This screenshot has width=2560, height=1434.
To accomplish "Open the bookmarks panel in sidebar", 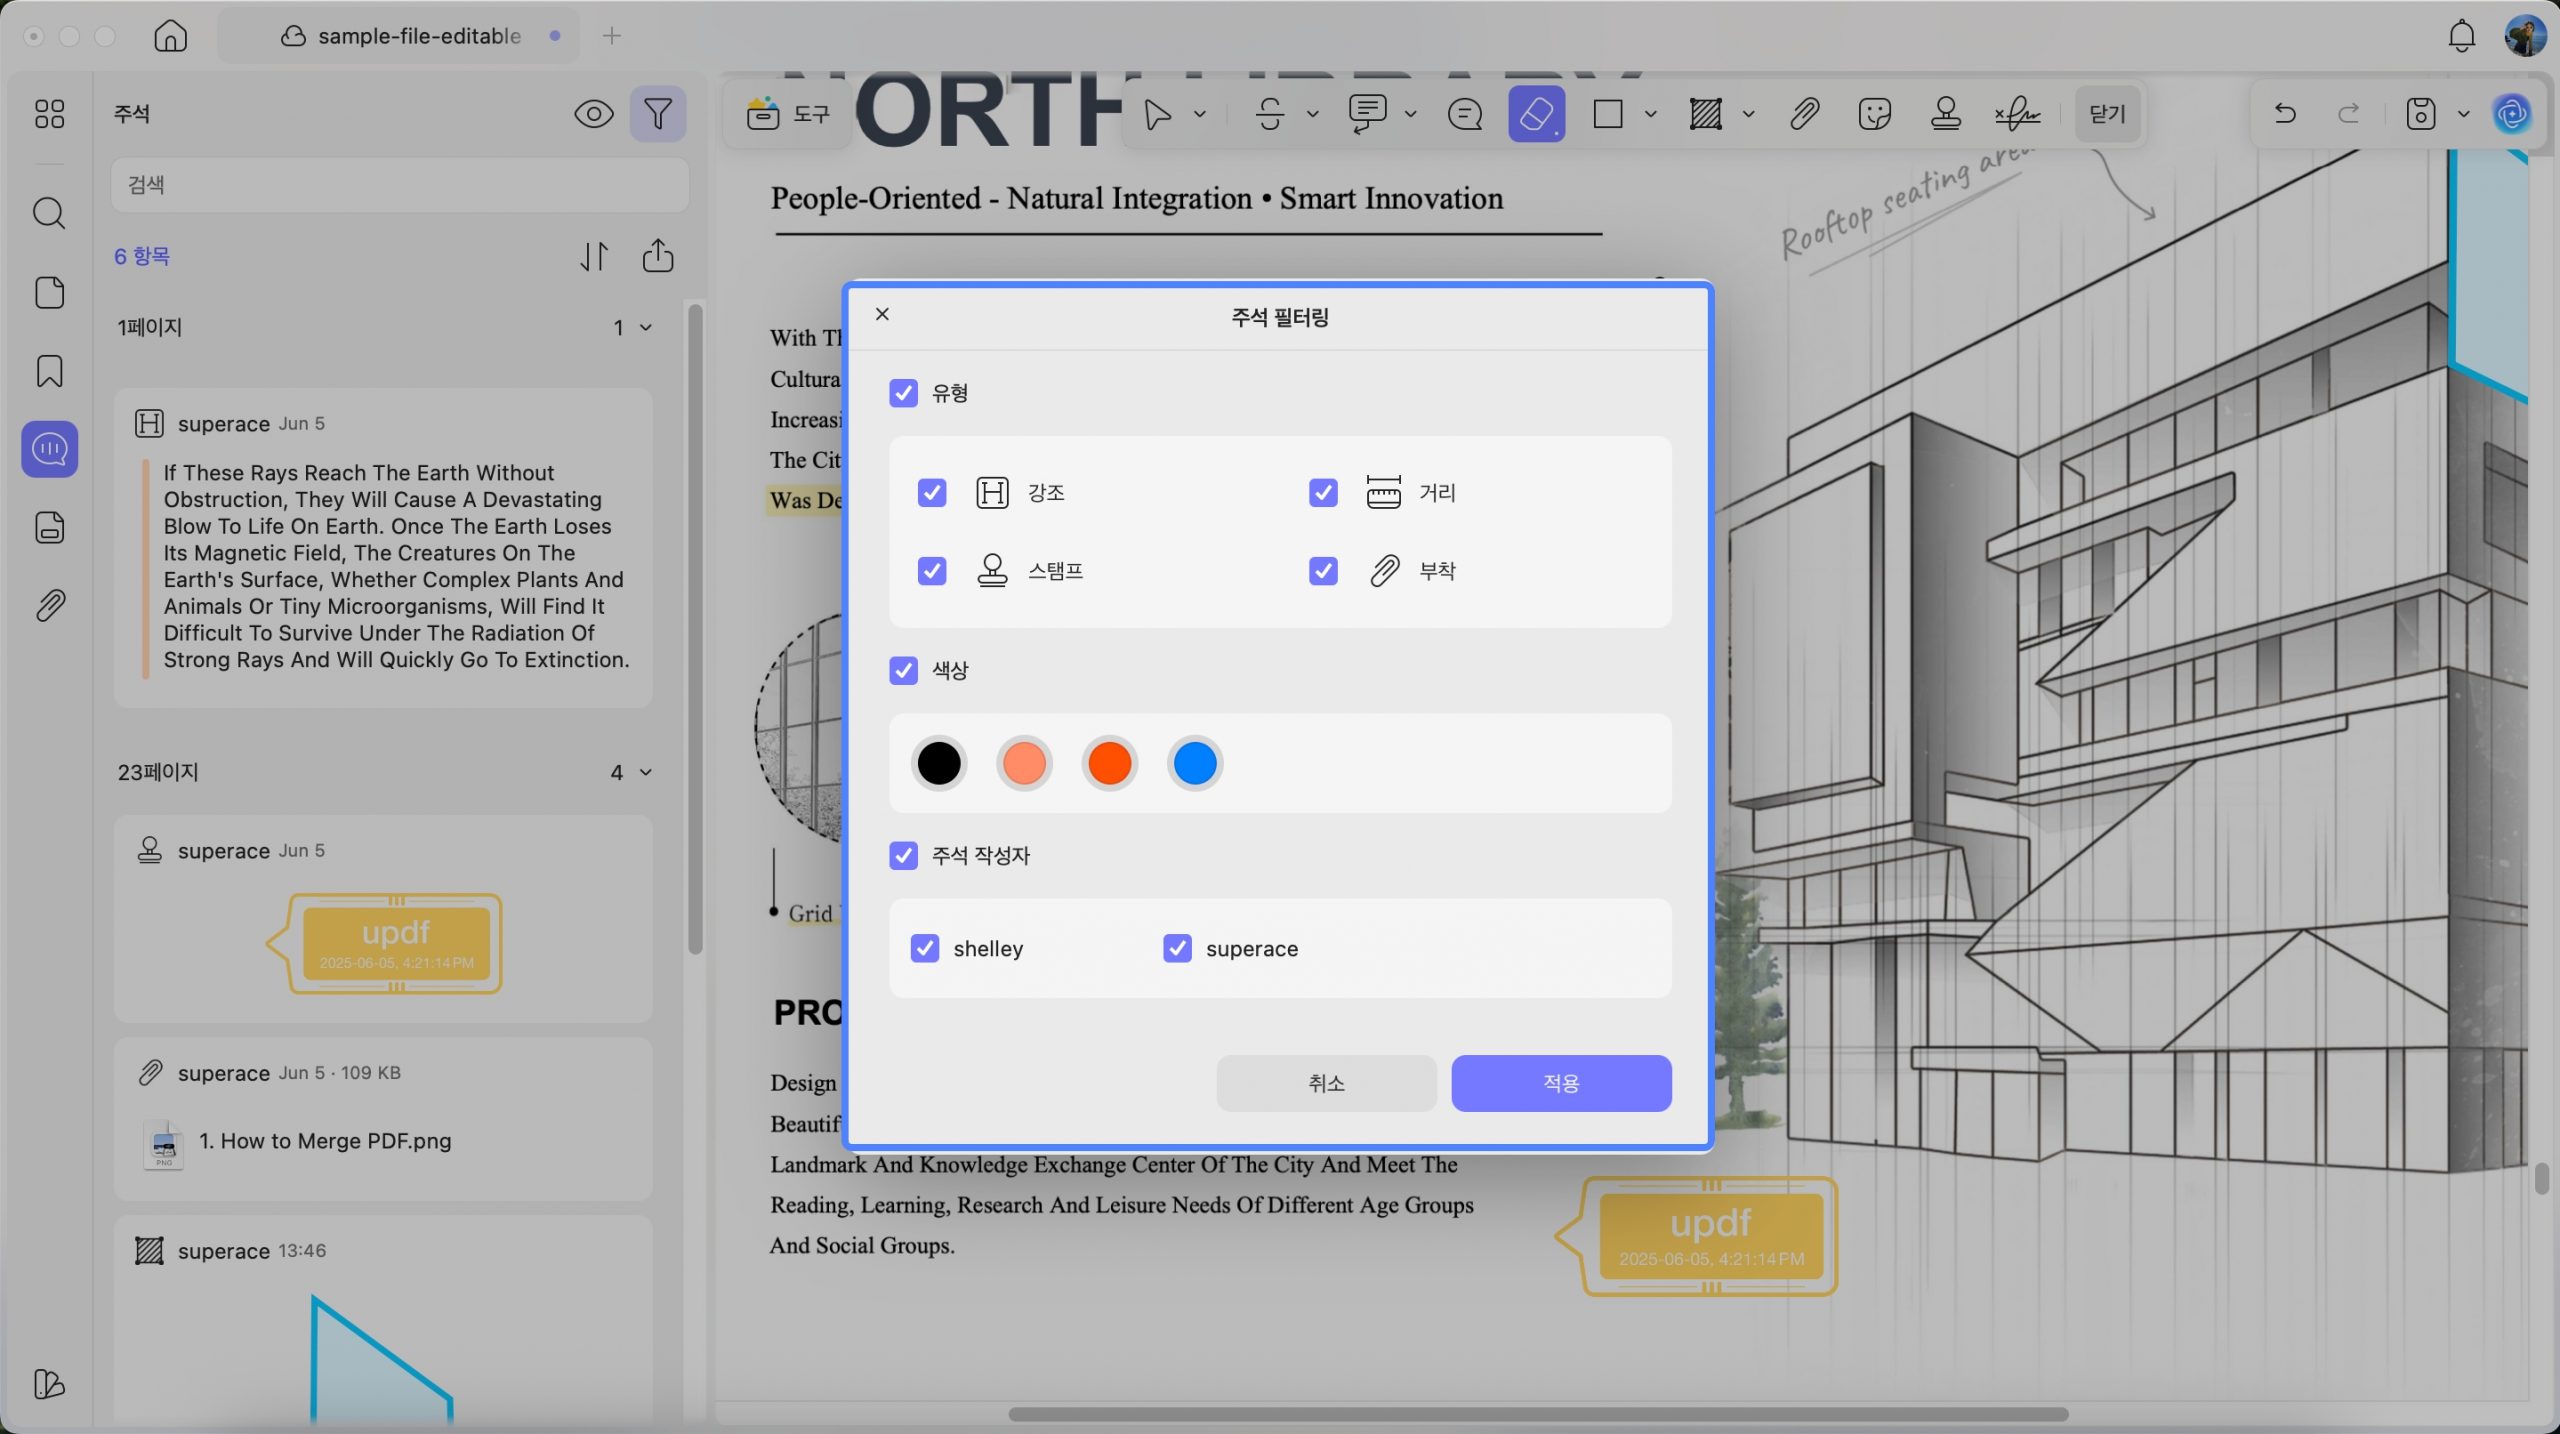I will (49, 371).
